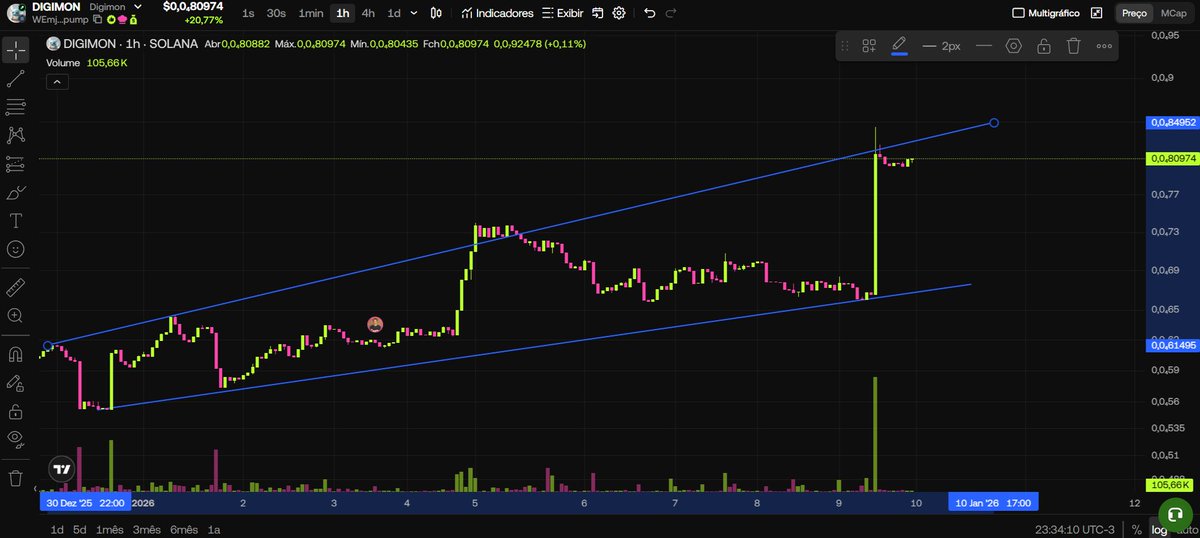Toggle stay-in-drawing-mode pencil lock

tap(15, 382)
